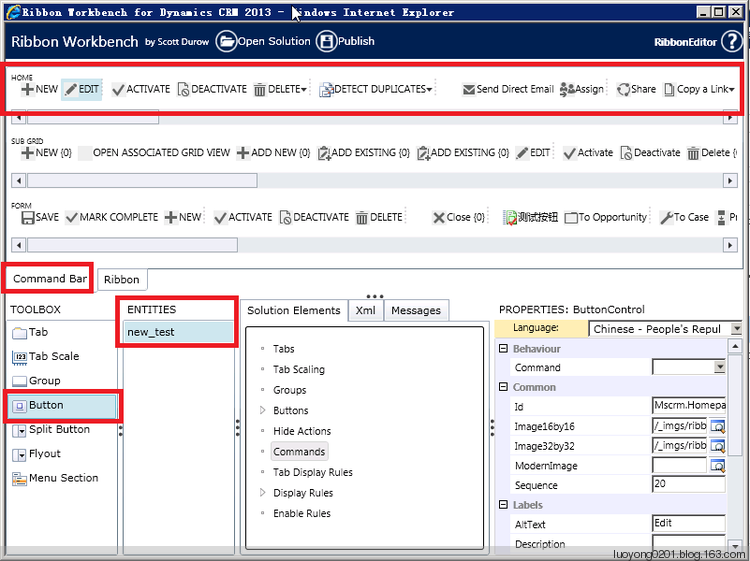Select the Assign button in Home bar
The height and width of the screenshot is (561, 750).
click(582, 89)
